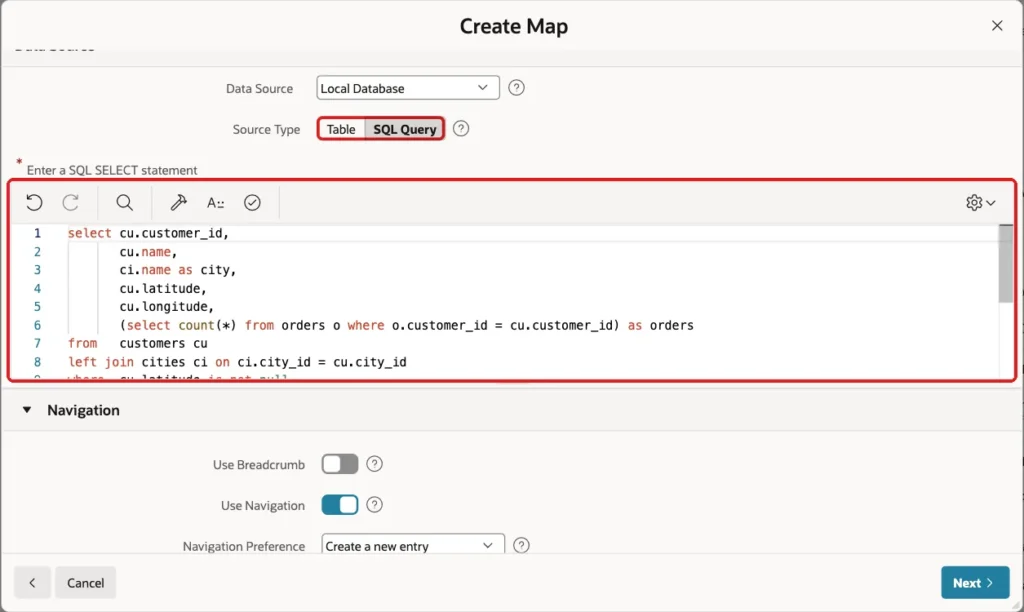
Task: Click the 'cu.longitude,' code line
Action: point(167,306)
